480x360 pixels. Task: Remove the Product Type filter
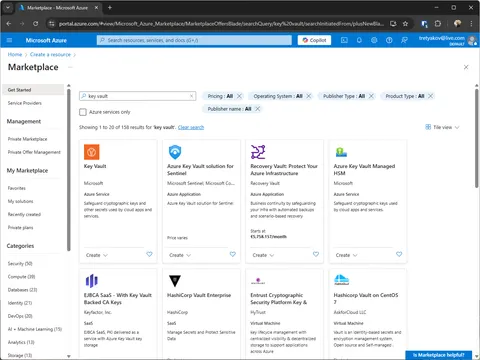[x=431, y=96]
